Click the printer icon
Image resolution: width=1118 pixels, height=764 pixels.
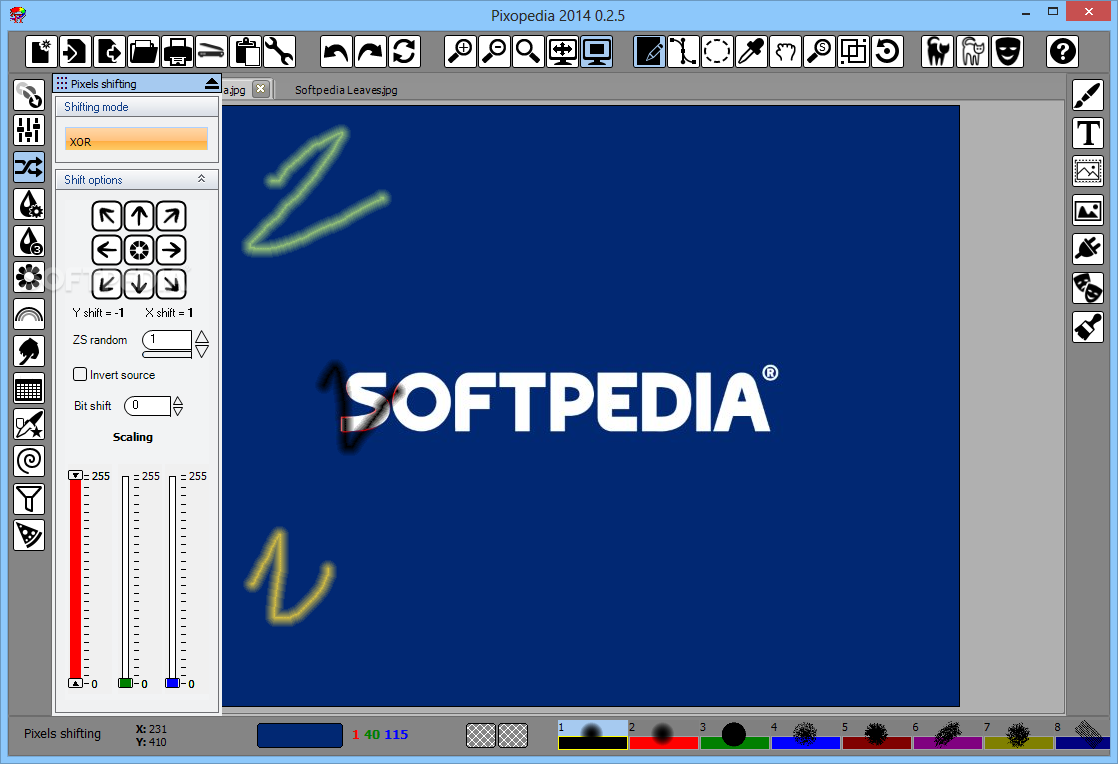178,51
